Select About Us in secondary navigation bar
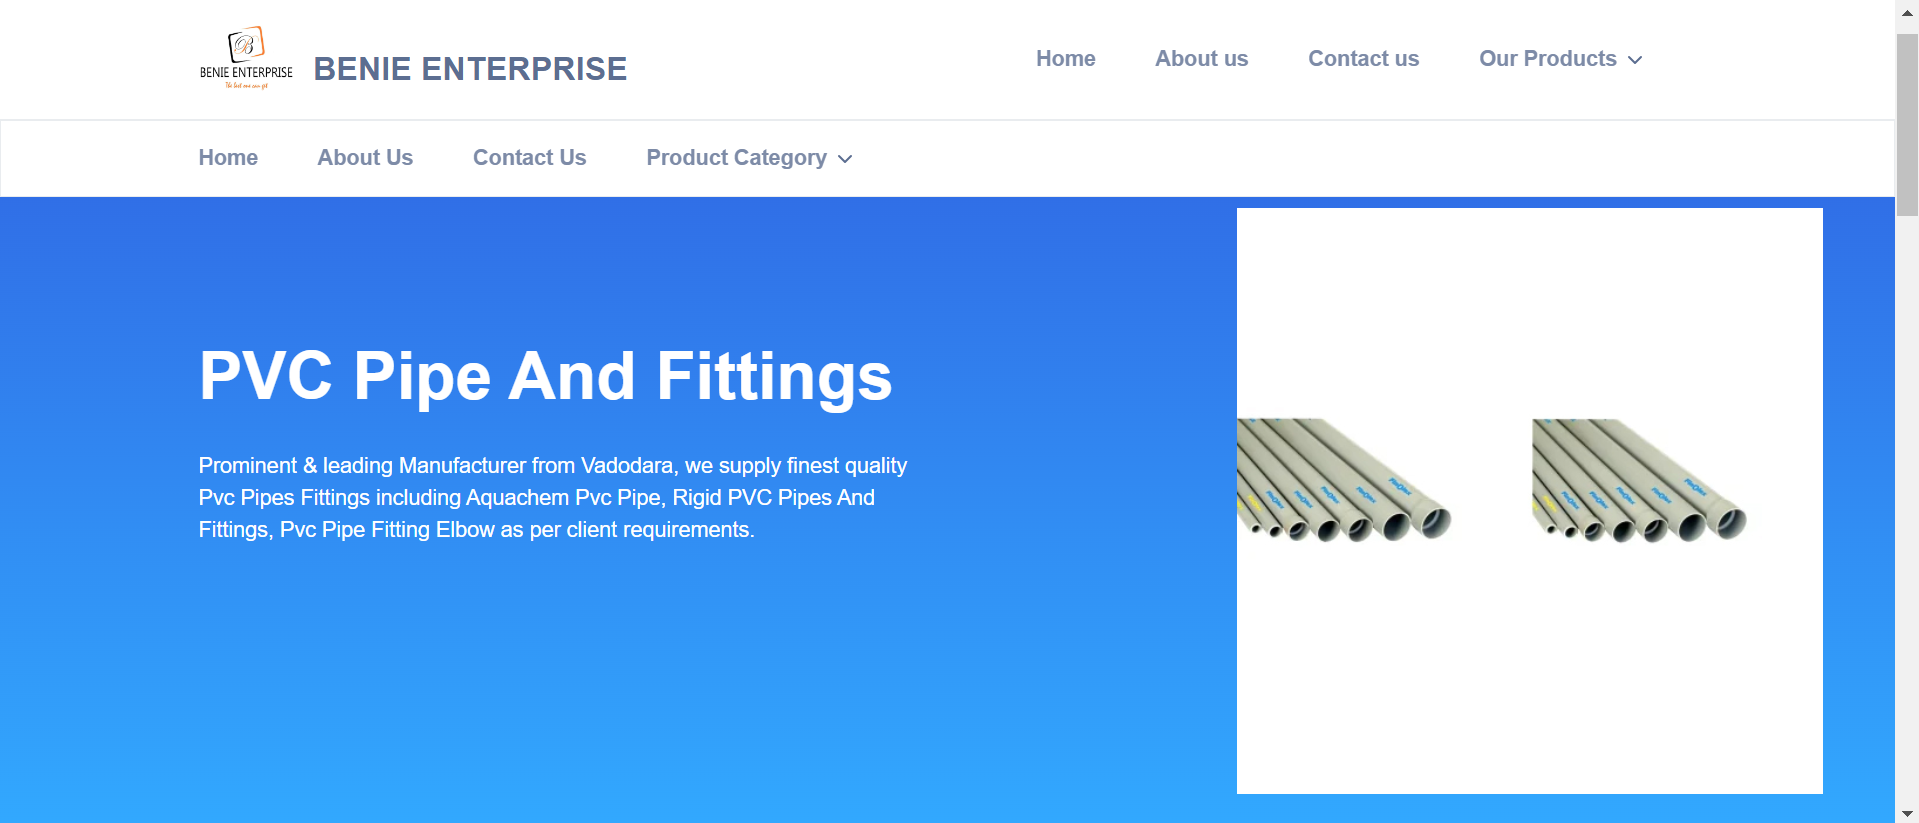The width and height of the screenshot is (1919, 823). coord(365,158)
